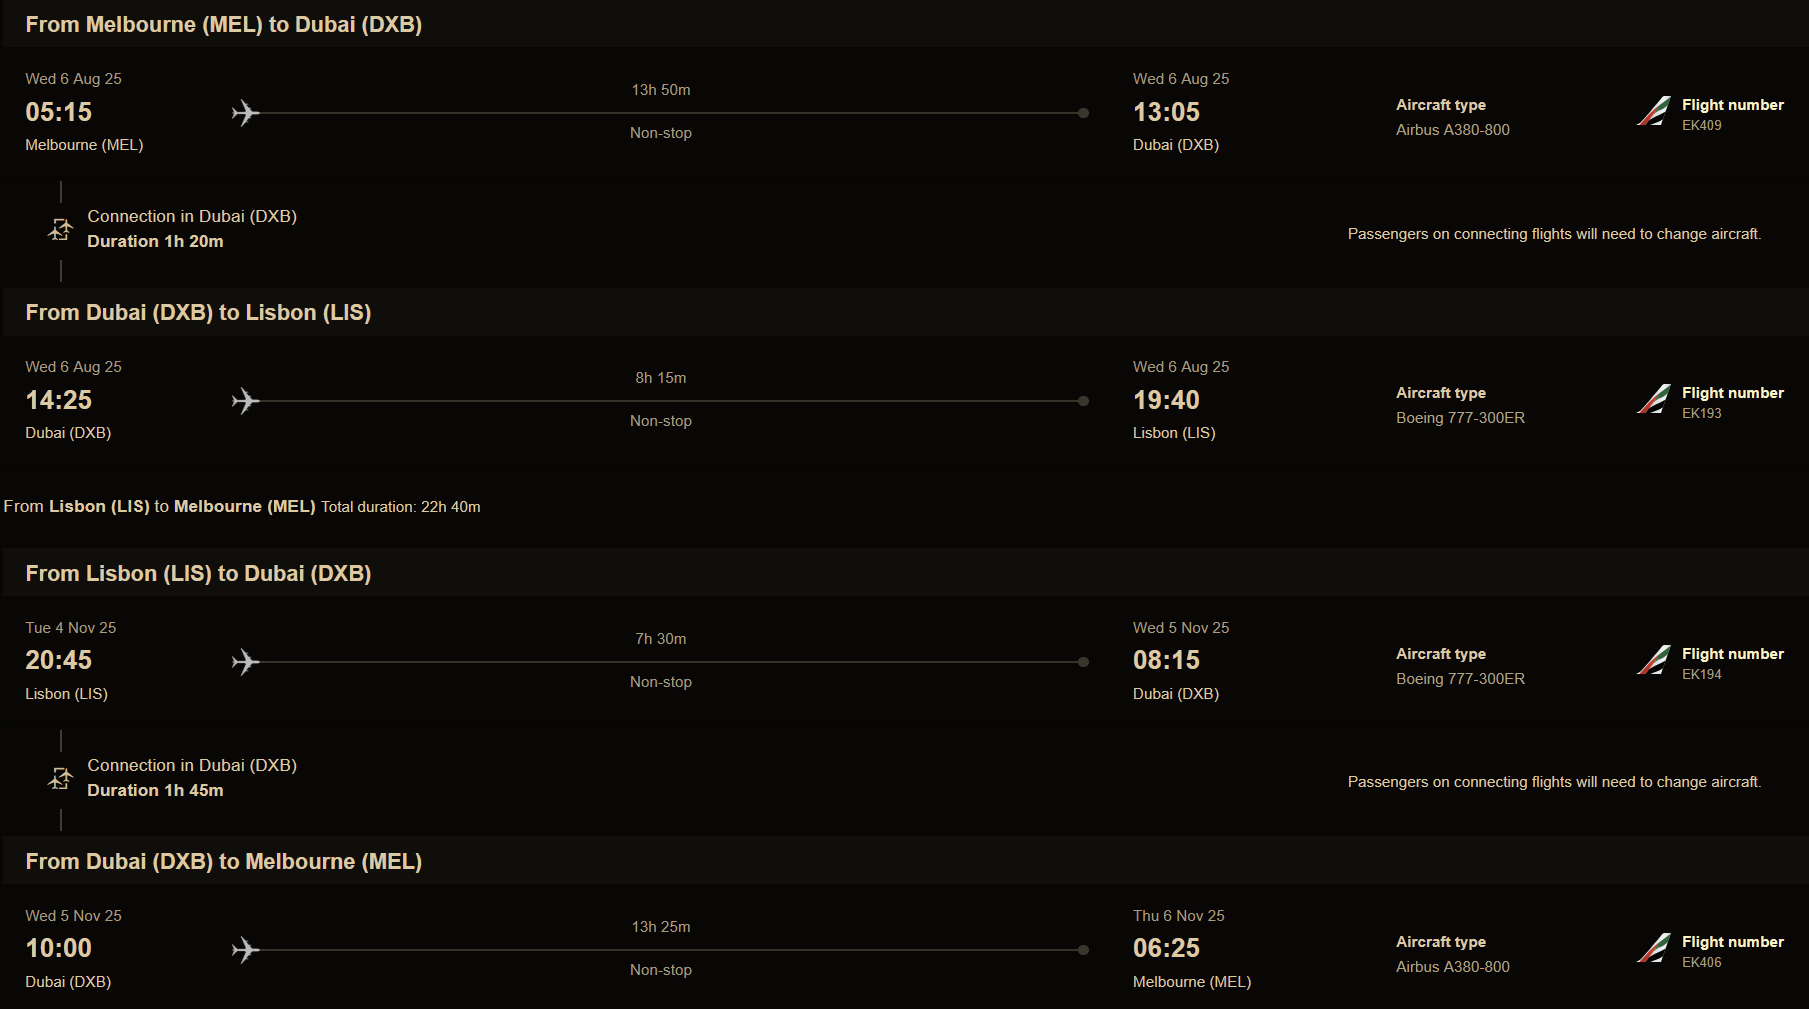Screen dimensions: 1809x1009
Task: Select the 'From Dubai (DXB) to Lisbon (LIS)' header
Action: (198, 313)
